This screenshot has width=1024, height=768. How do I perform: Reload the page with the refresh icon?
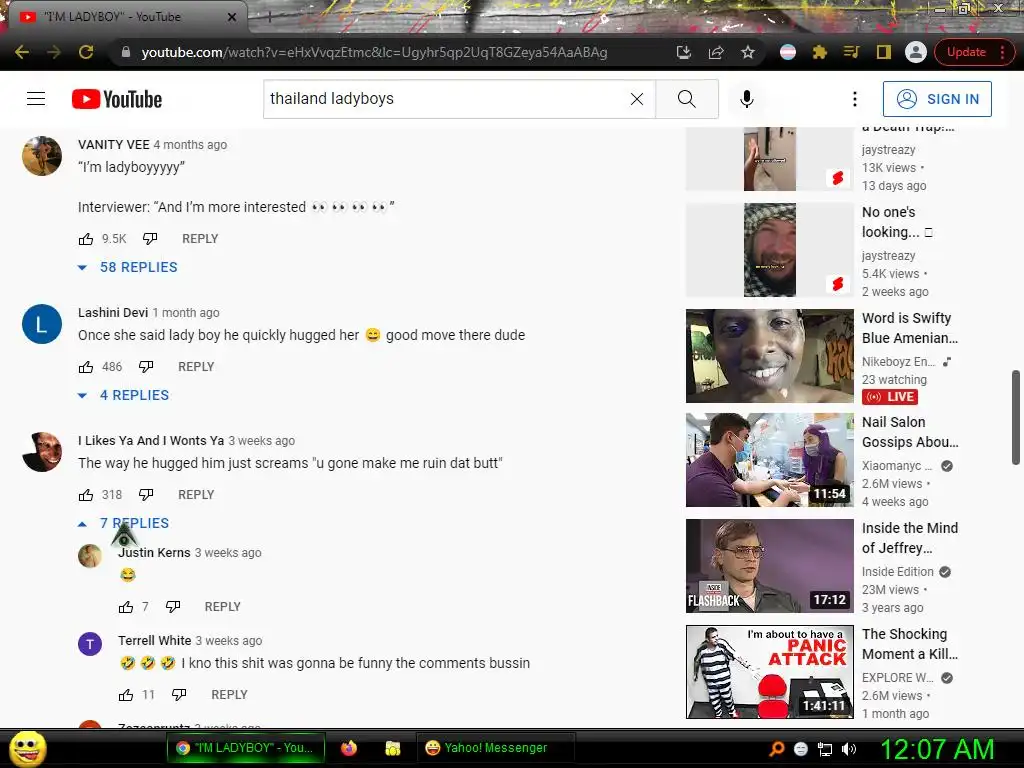[86, 52]
